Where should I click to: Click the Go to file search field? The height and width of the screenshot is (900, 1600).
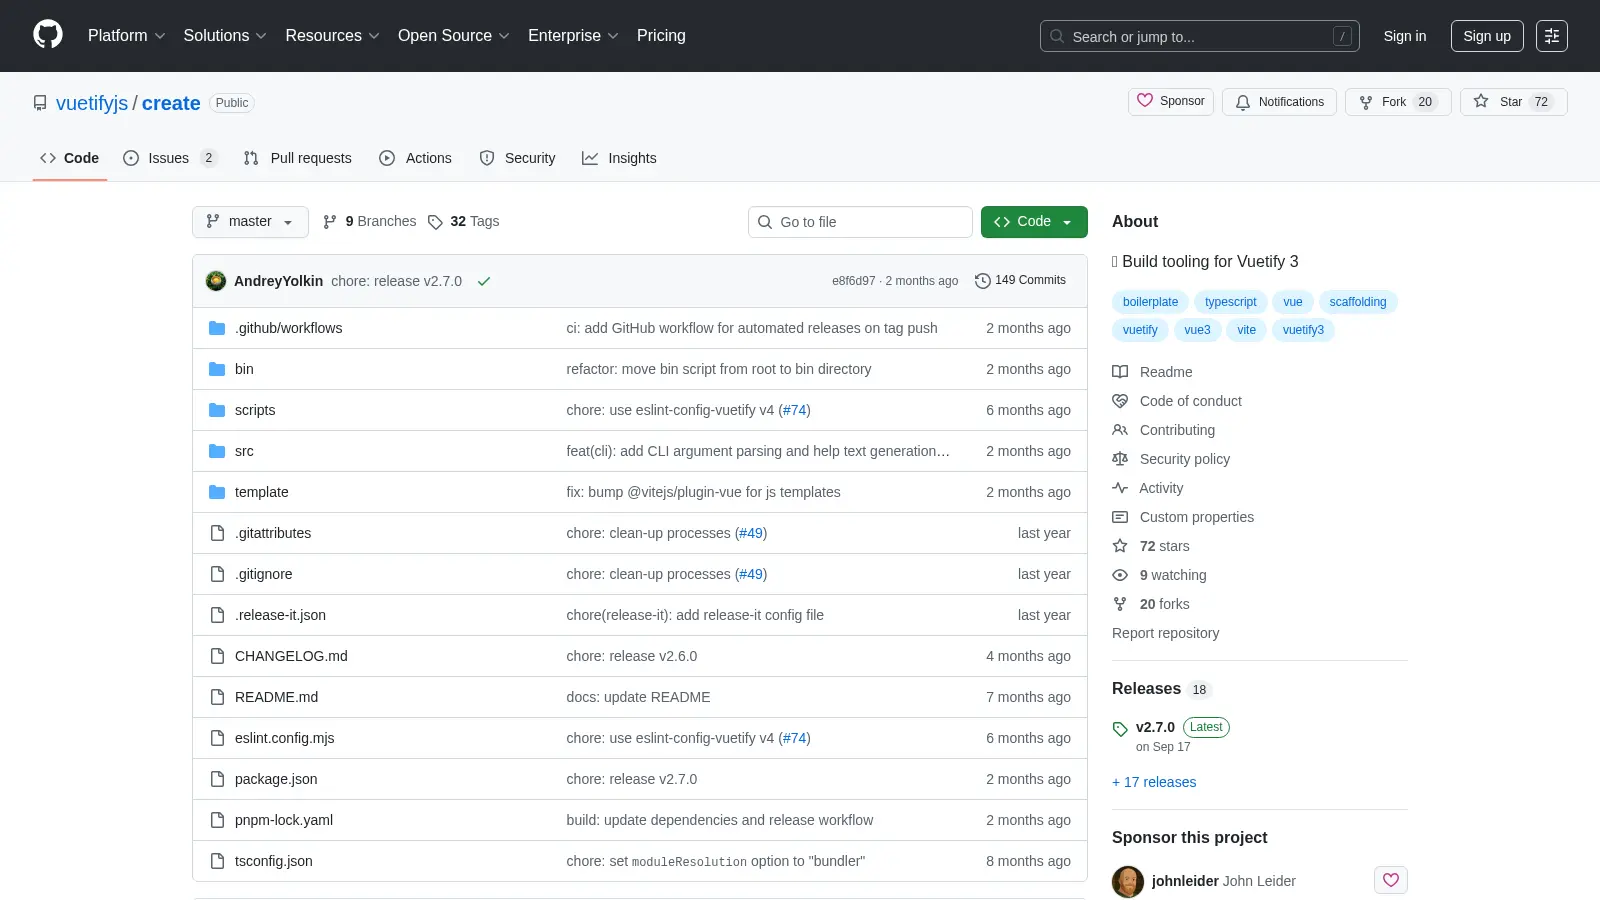coord(860,222)
